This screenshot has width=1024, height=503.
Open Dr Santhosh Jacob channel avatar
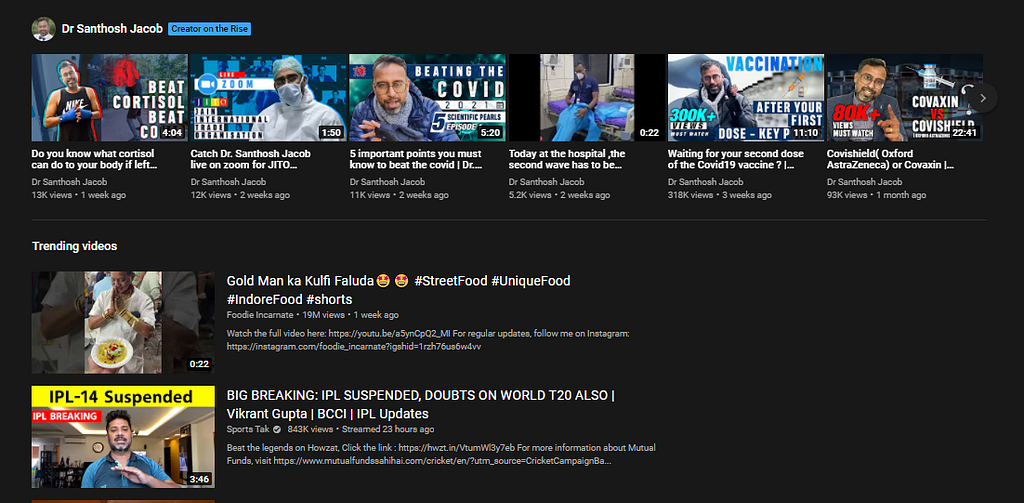point(43,29)
